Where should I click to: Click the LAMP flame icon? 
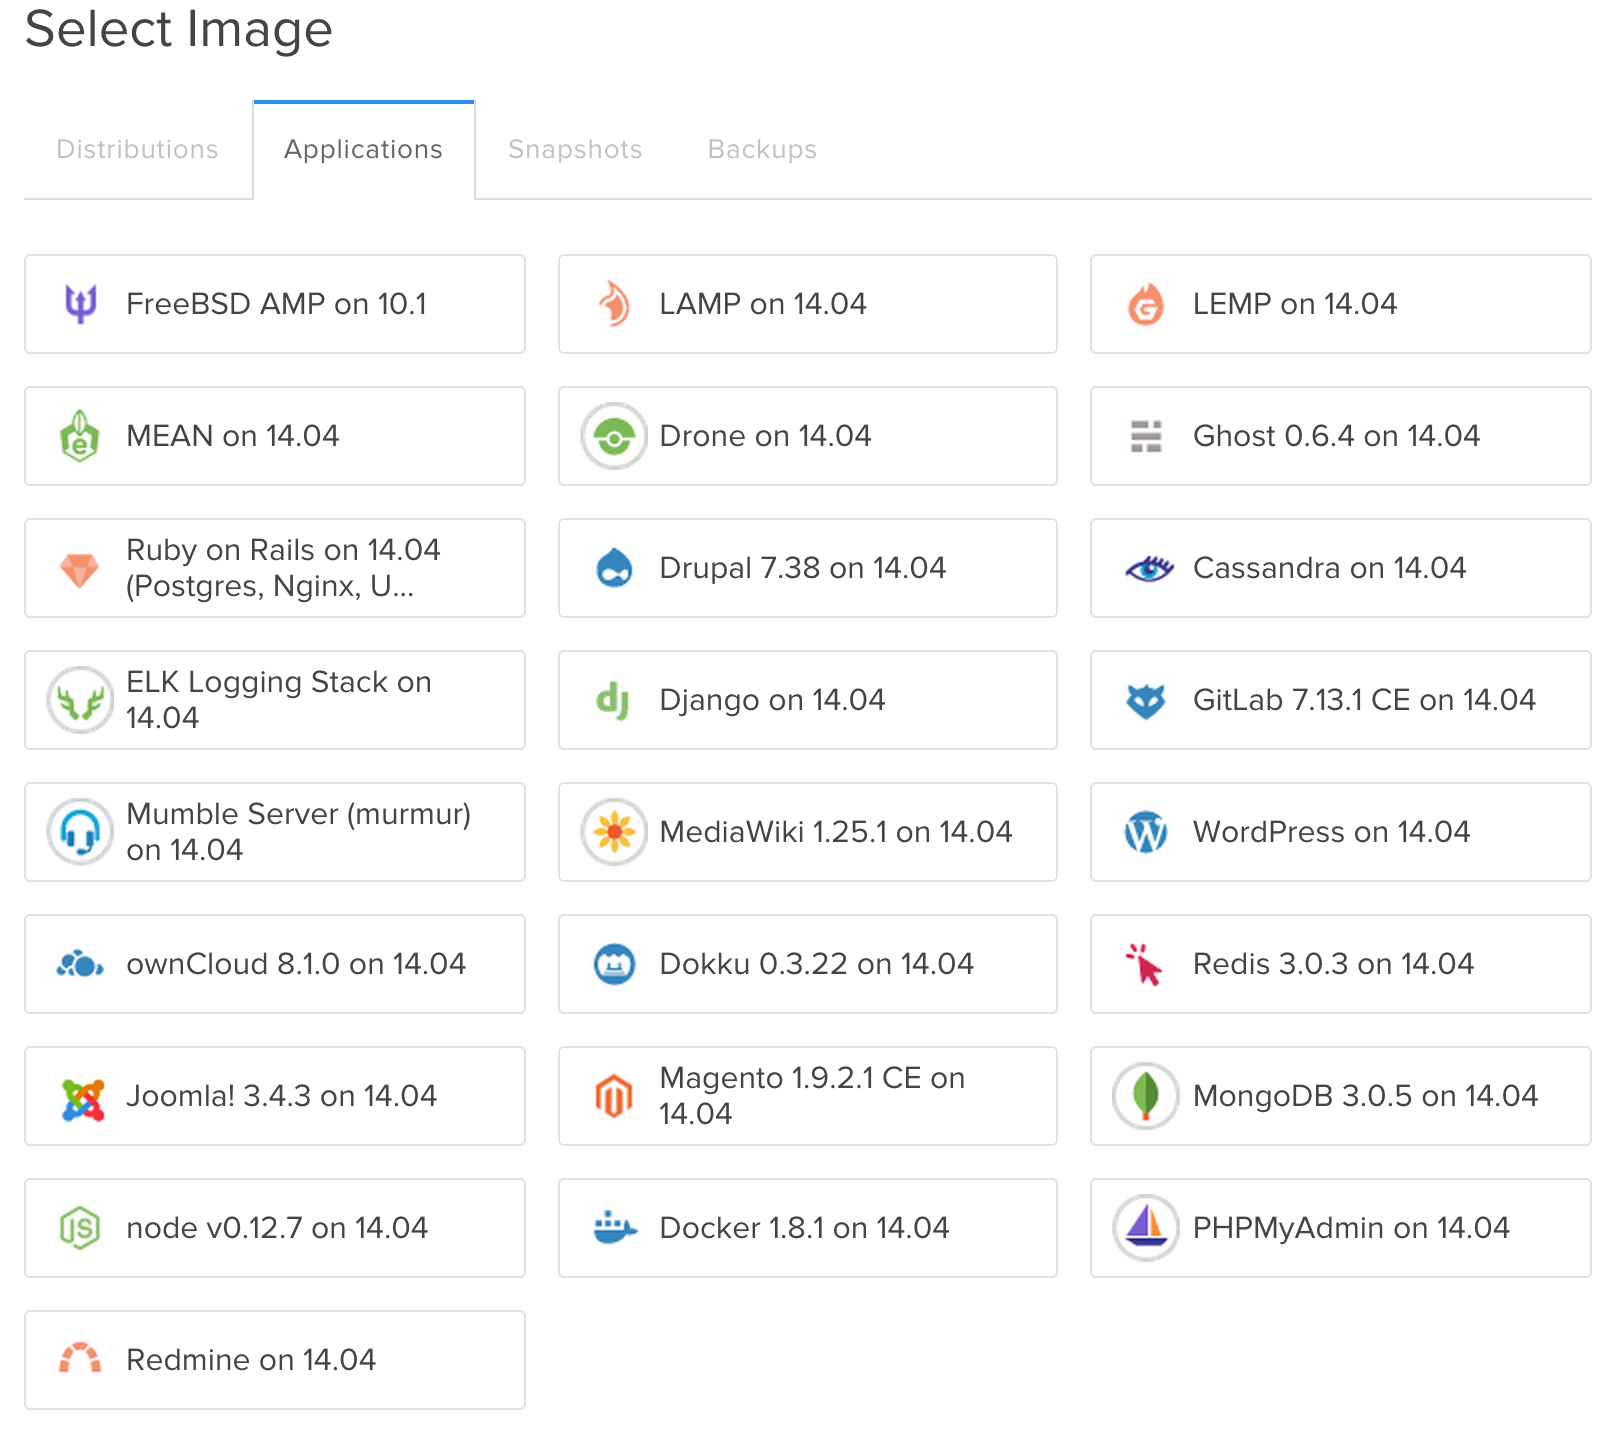[614, 304]
